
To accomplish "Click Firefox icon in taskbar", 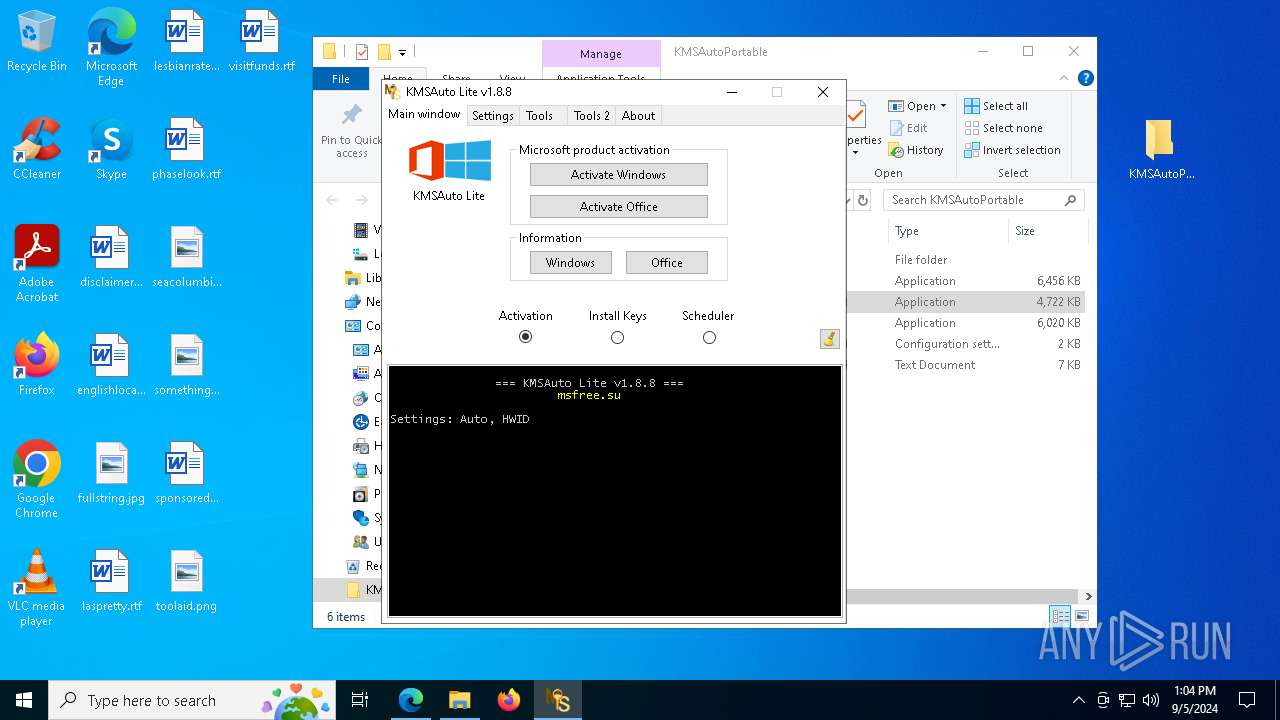I will [x=509, y=700].
